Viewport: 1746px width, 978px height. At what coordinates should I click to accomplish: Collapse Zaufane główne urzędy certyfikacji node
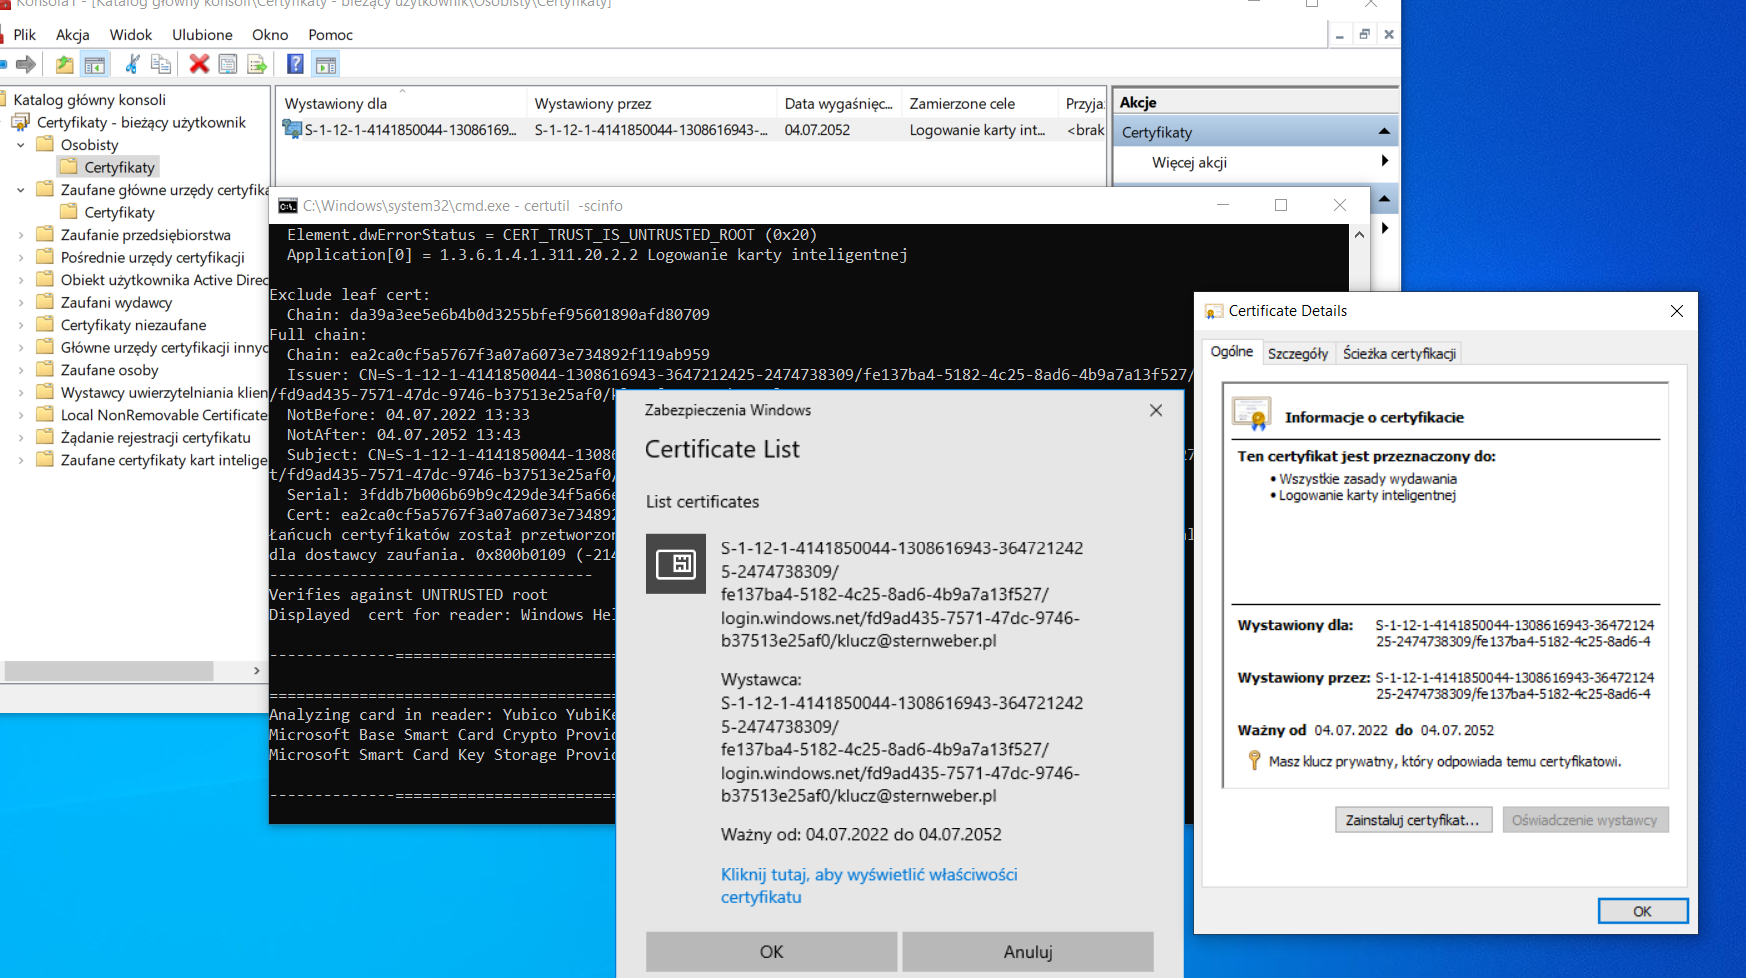pyautogui.click(x=21, y=190)
